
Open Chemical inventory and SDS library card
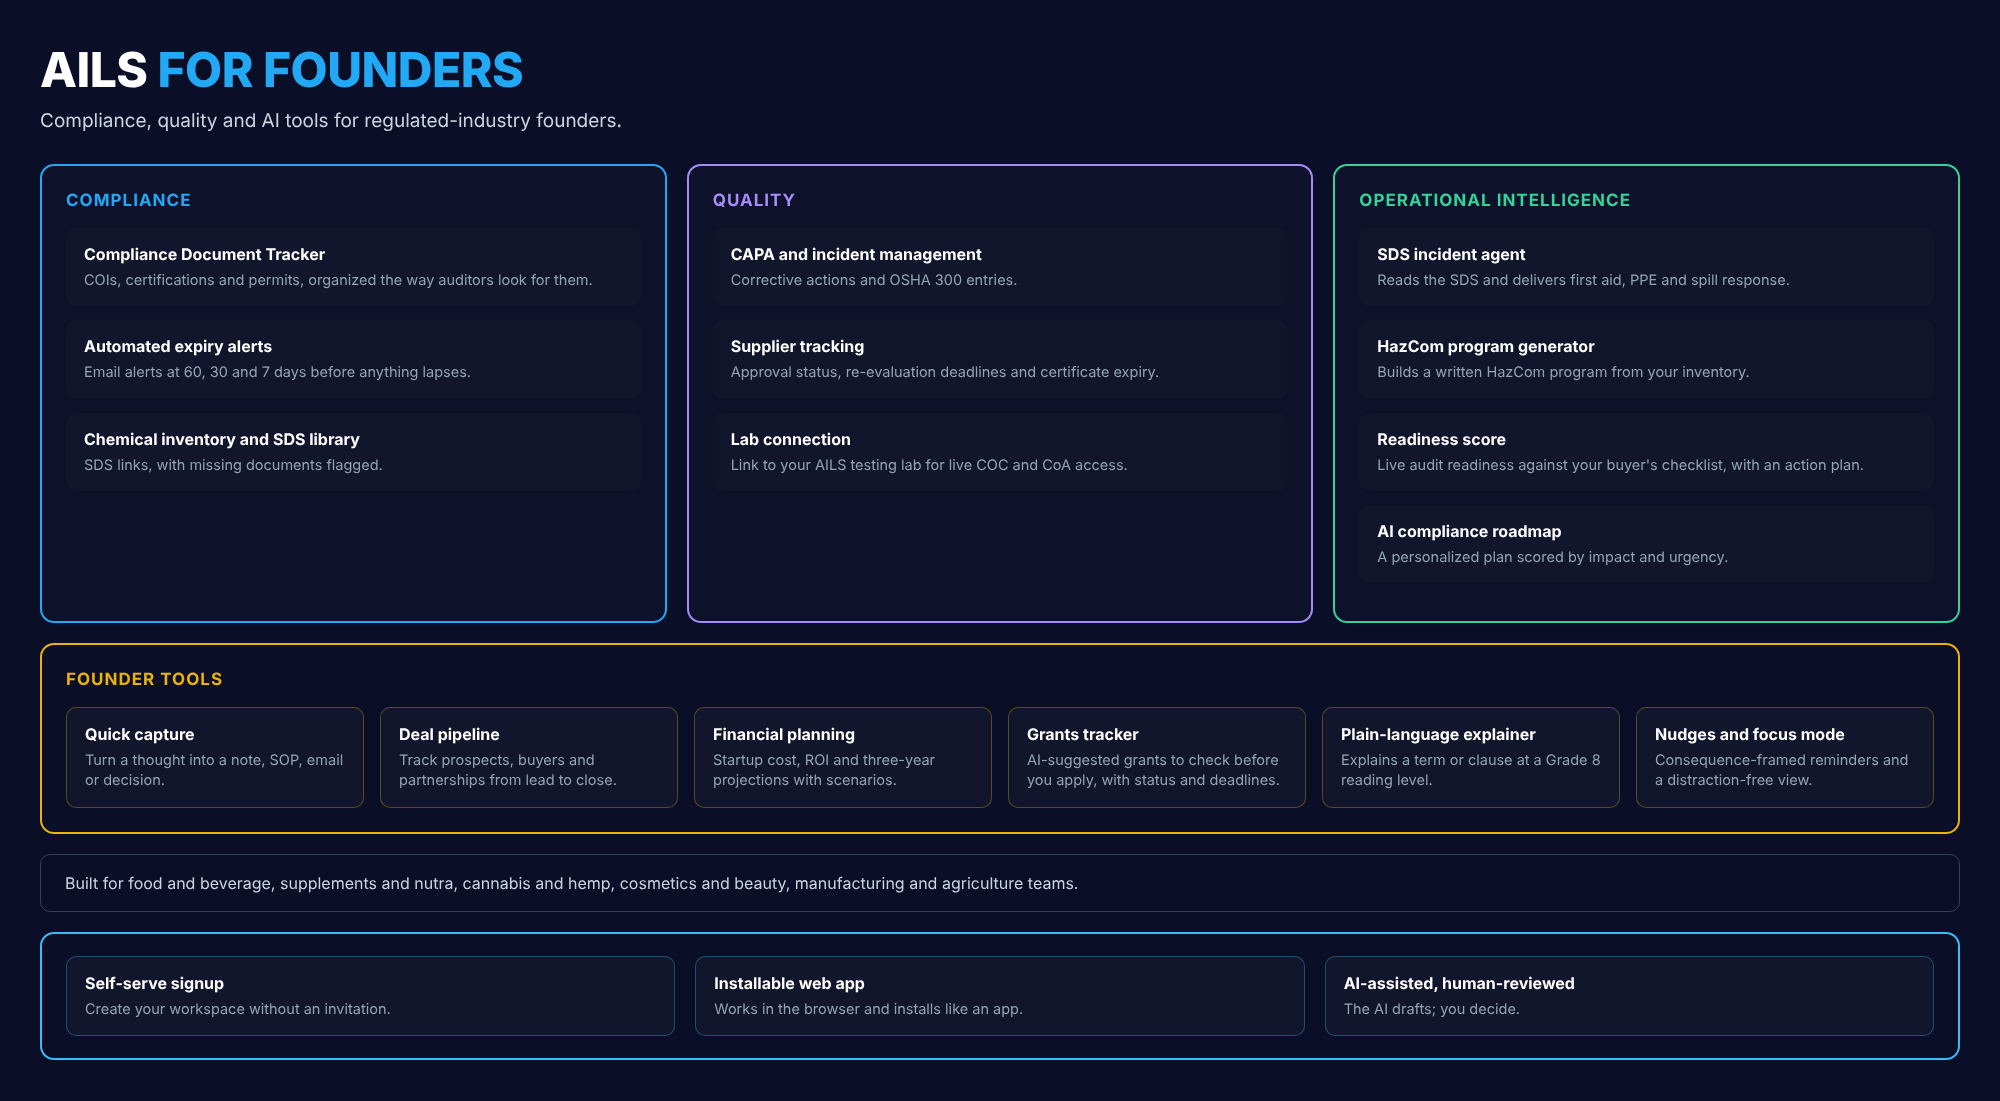point(353,452)
